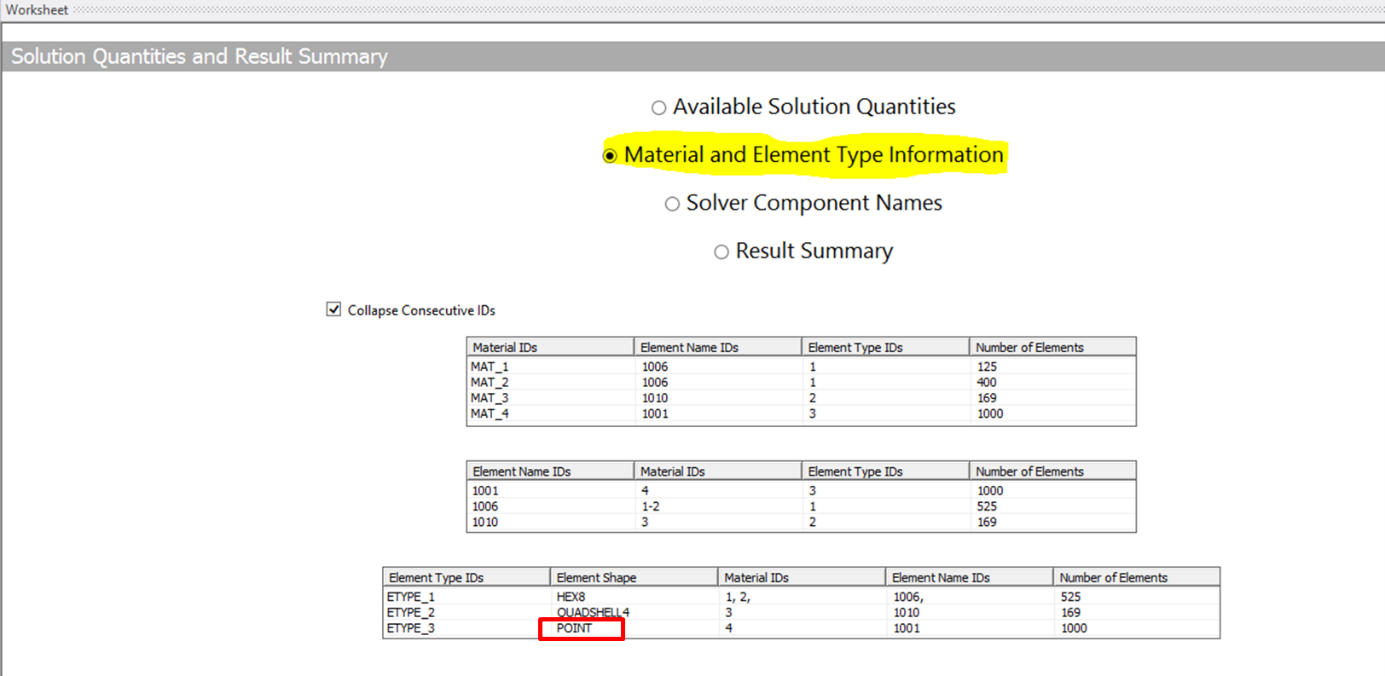Select Available Solution Quantities radio button
This screenshot has height=676, width=1385.
click(659, 108)
